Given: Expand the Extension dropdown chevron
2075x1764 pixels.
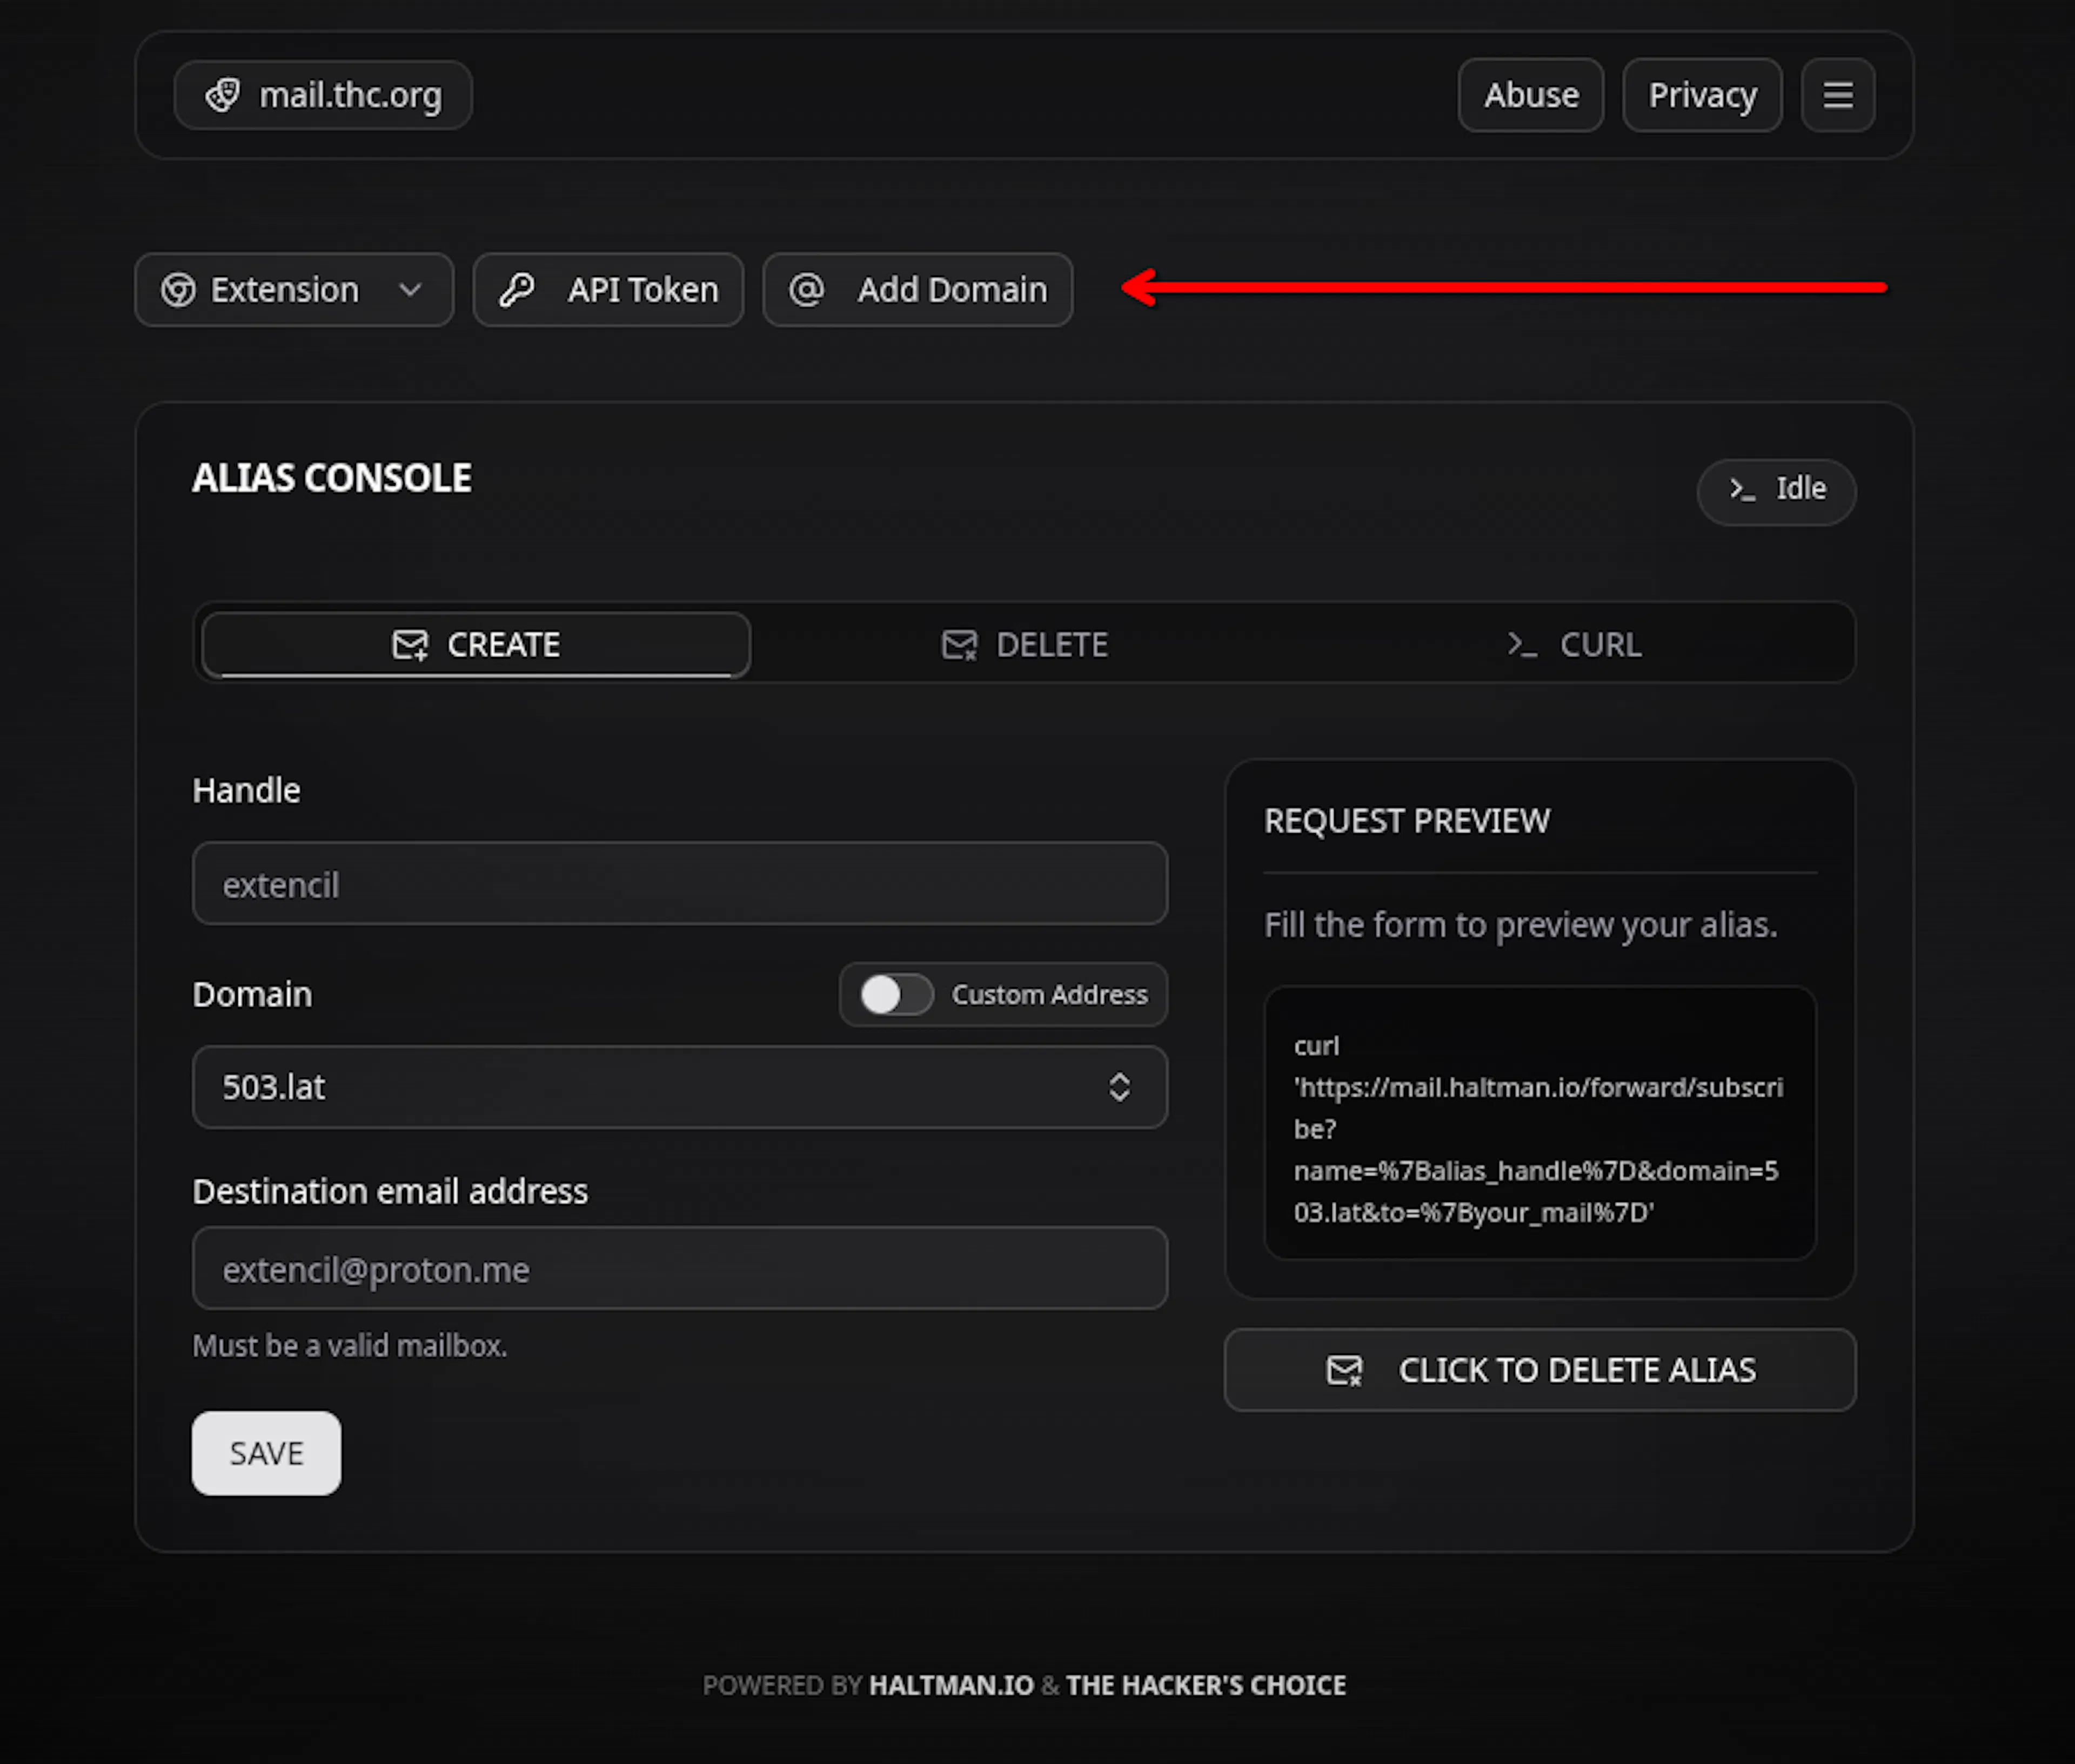Looking at the screenshot, I should pos(410,290).
